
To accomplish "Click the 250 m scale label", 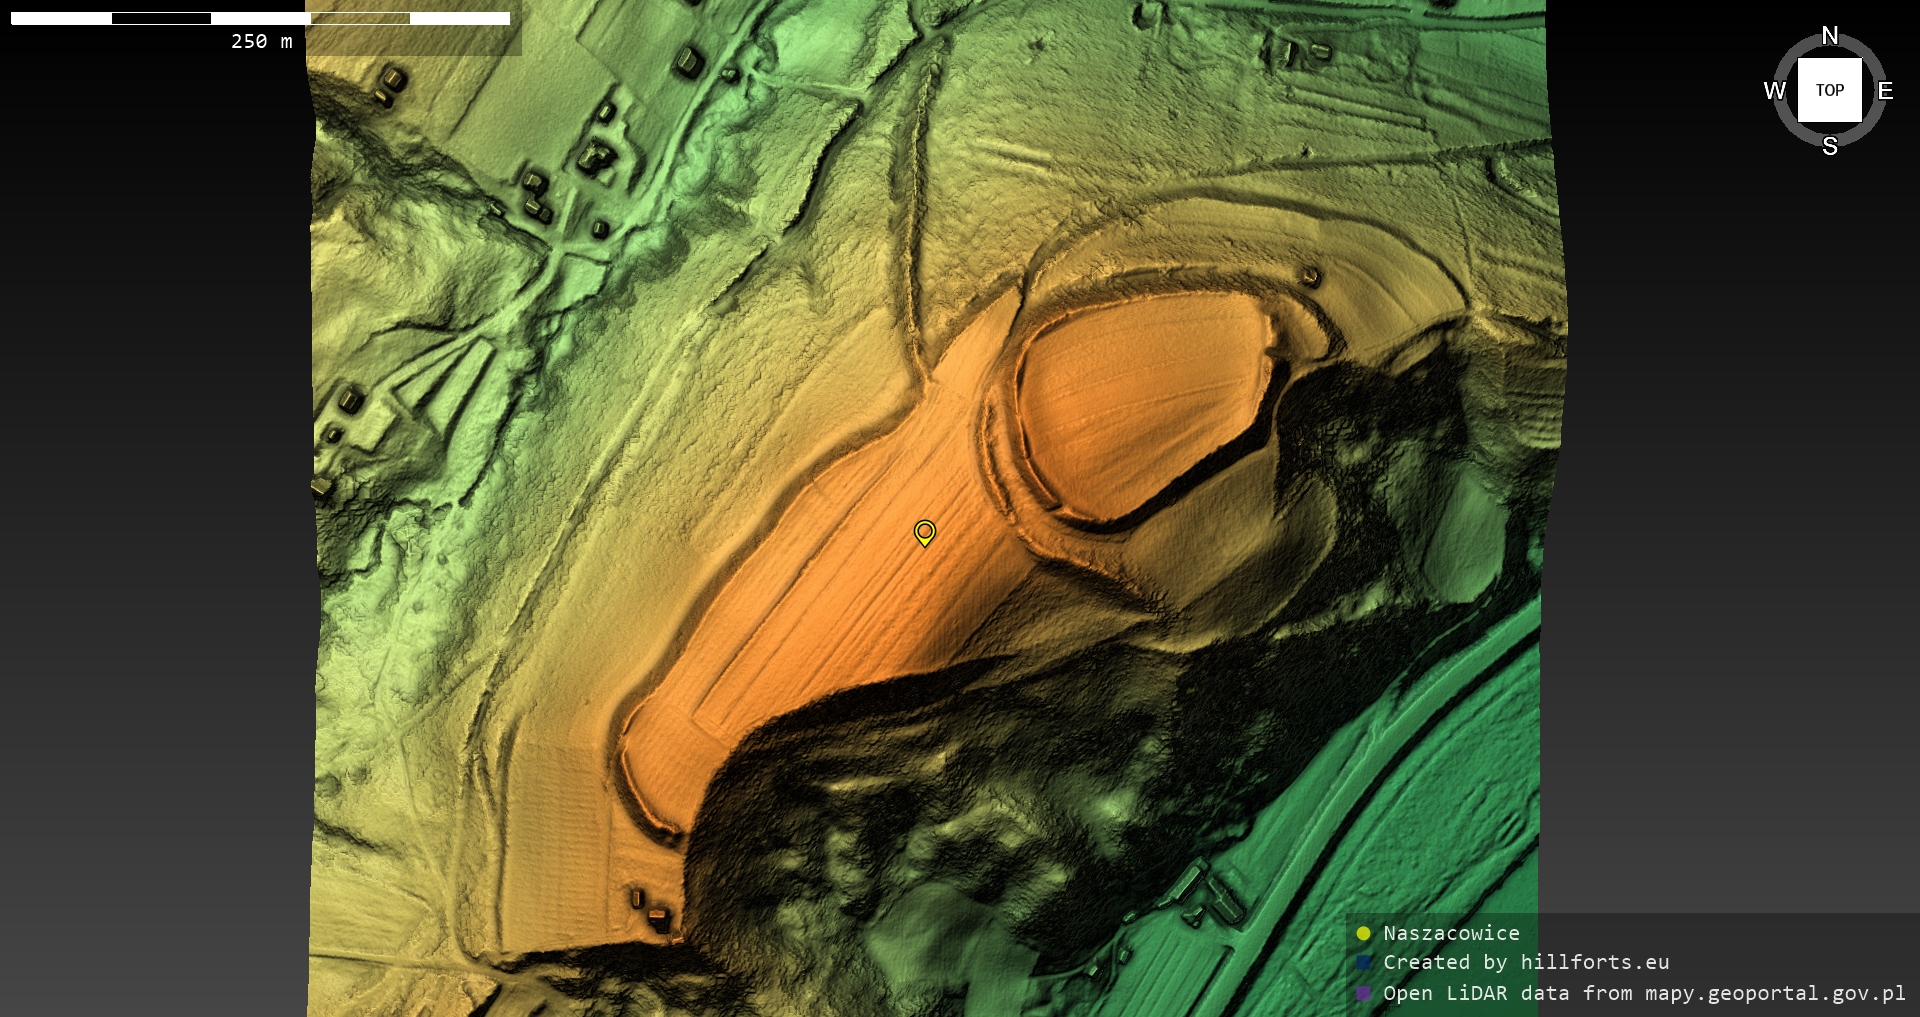I will point(262,41).
